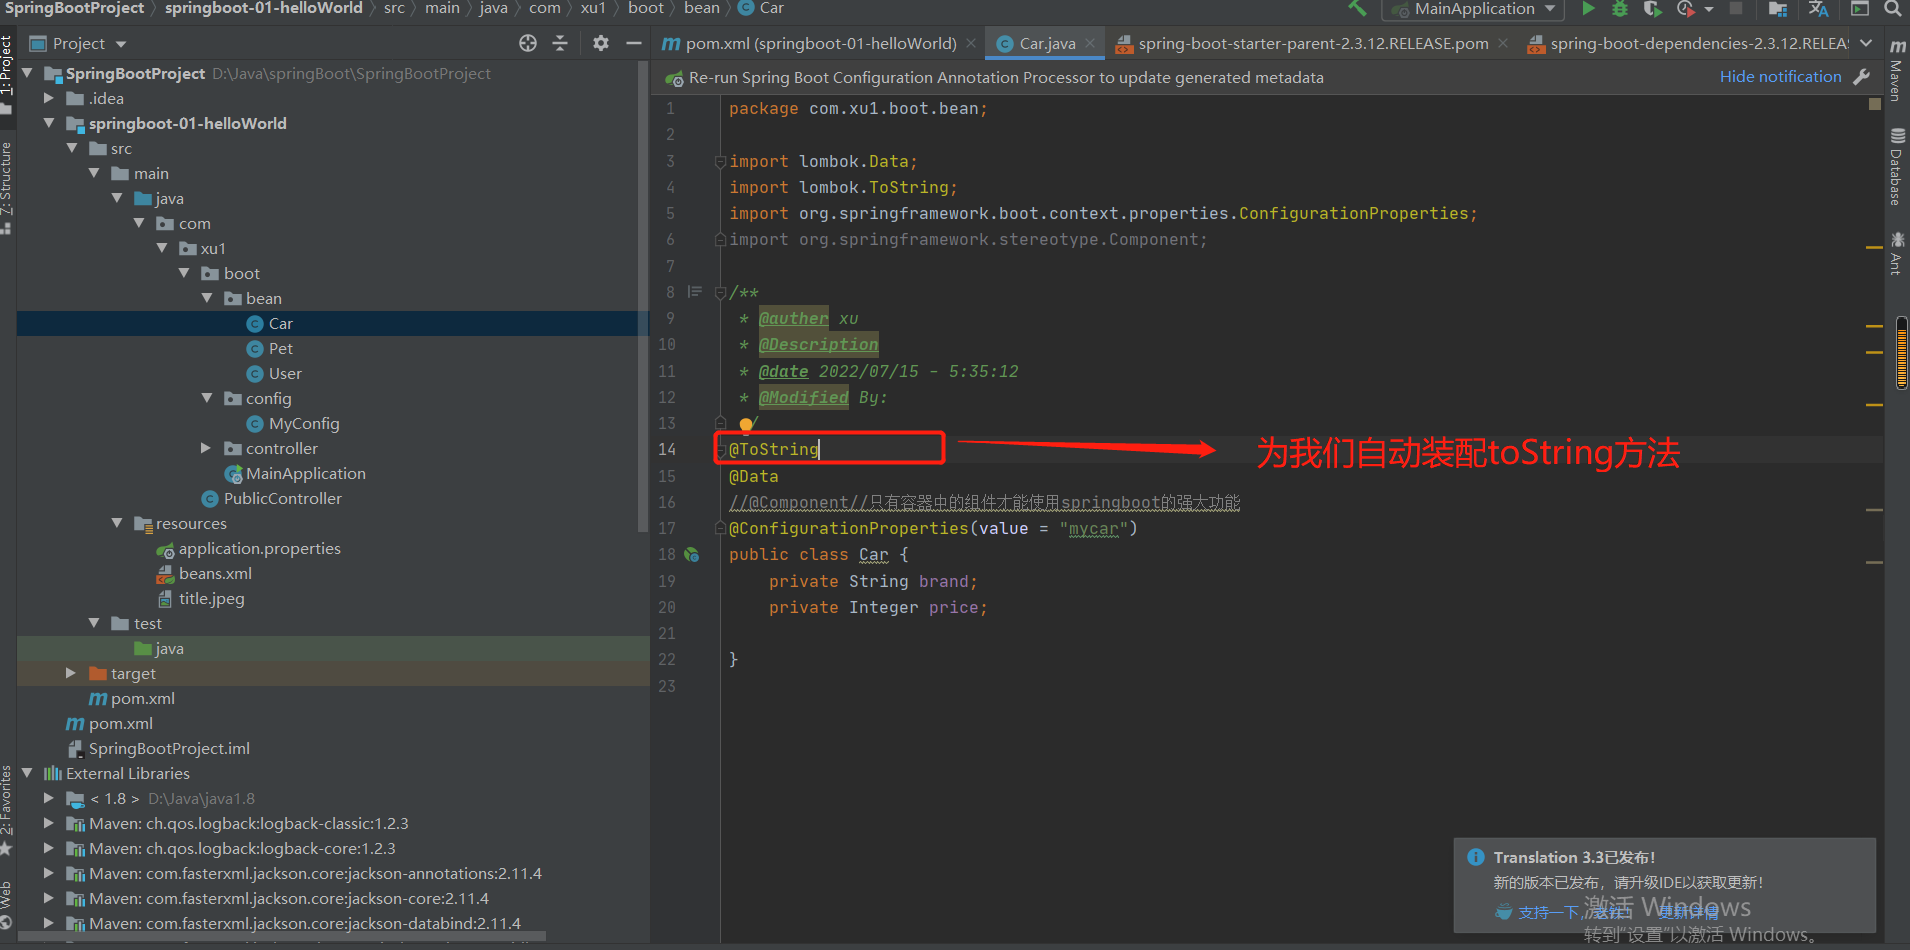Select PublicController in Project tree
The width and height of the screenshot is (1910, 950).
(x=282, y=498)
